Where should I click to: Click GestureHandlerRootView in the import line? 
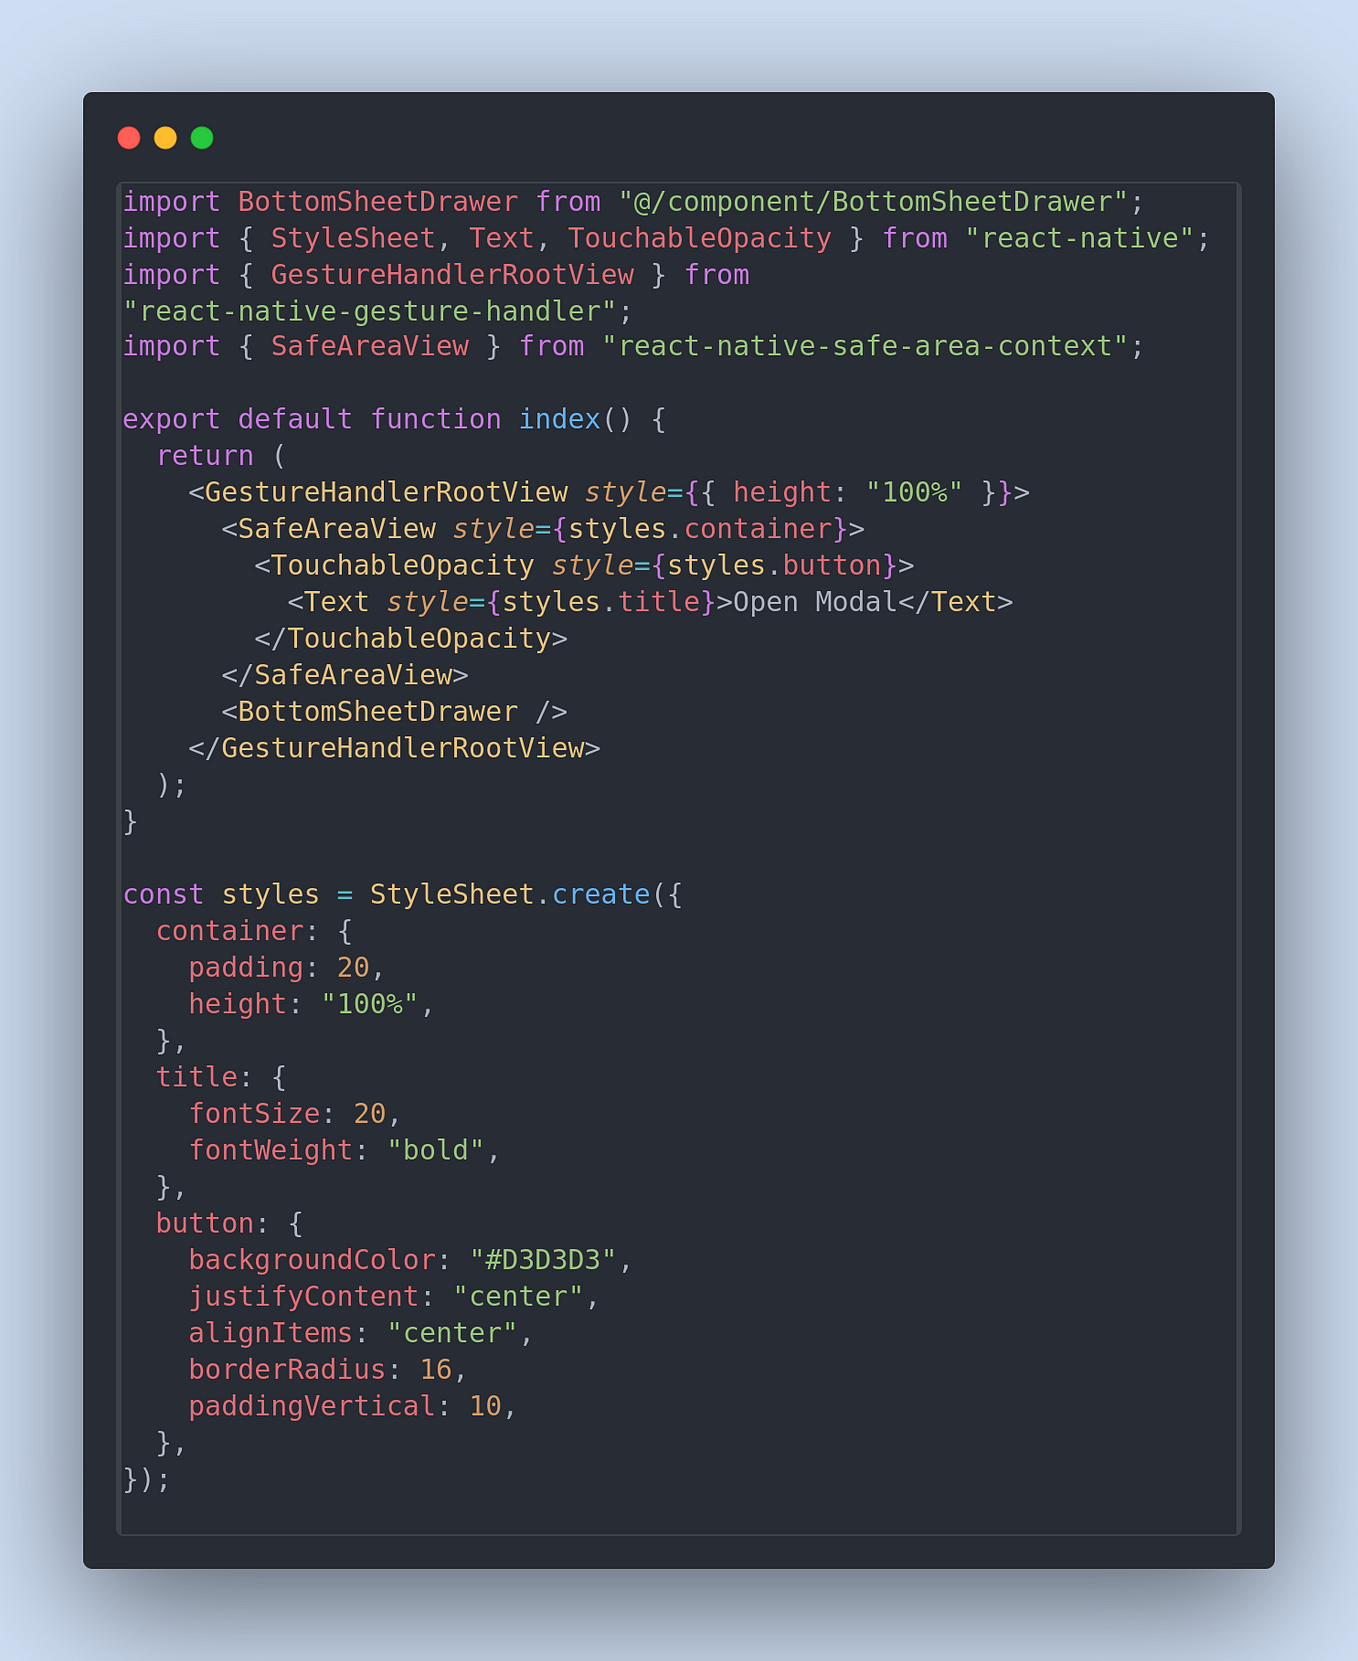452,275
